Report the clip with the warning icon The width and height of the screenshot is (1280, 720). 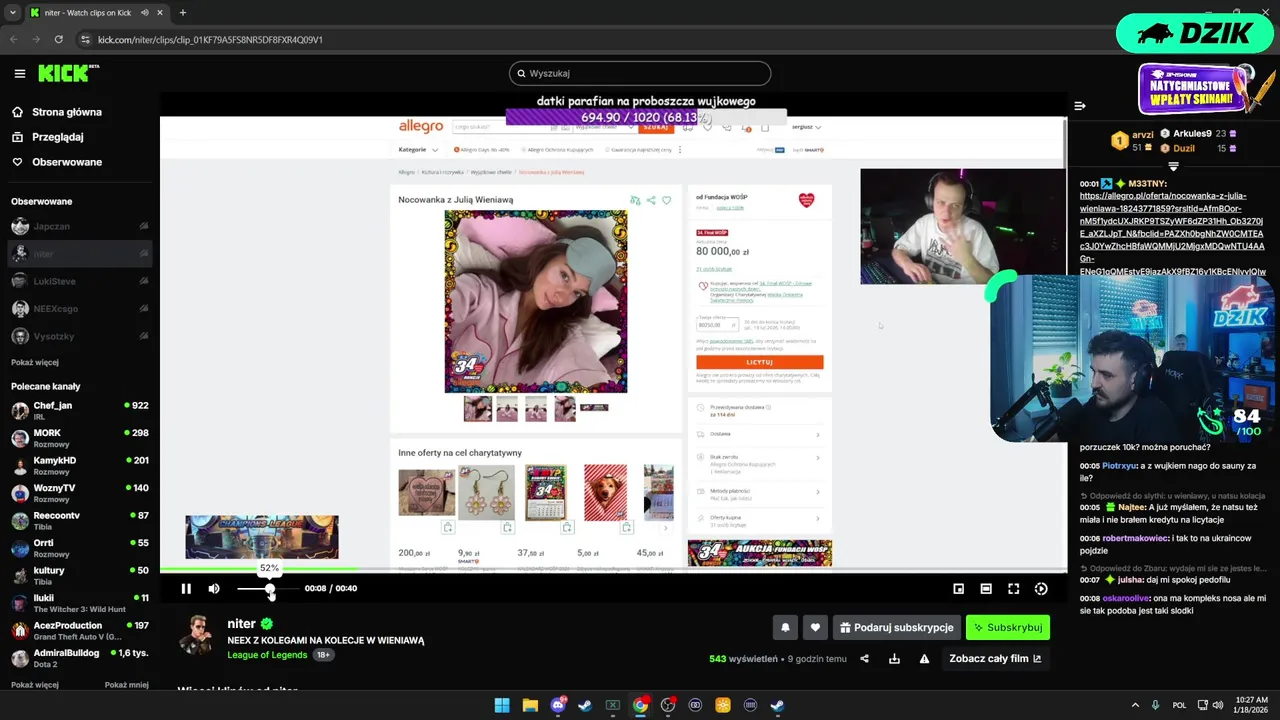click(x=924, y=659)
